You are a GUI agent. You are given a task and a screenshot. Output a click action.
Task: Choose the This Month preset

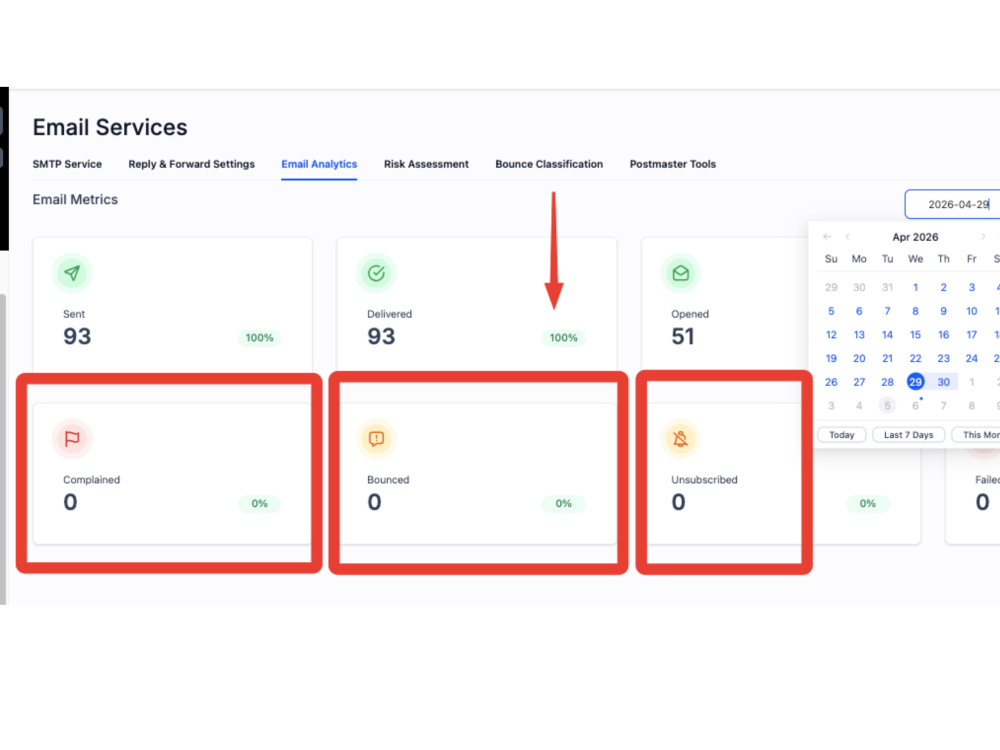point(976,434)
